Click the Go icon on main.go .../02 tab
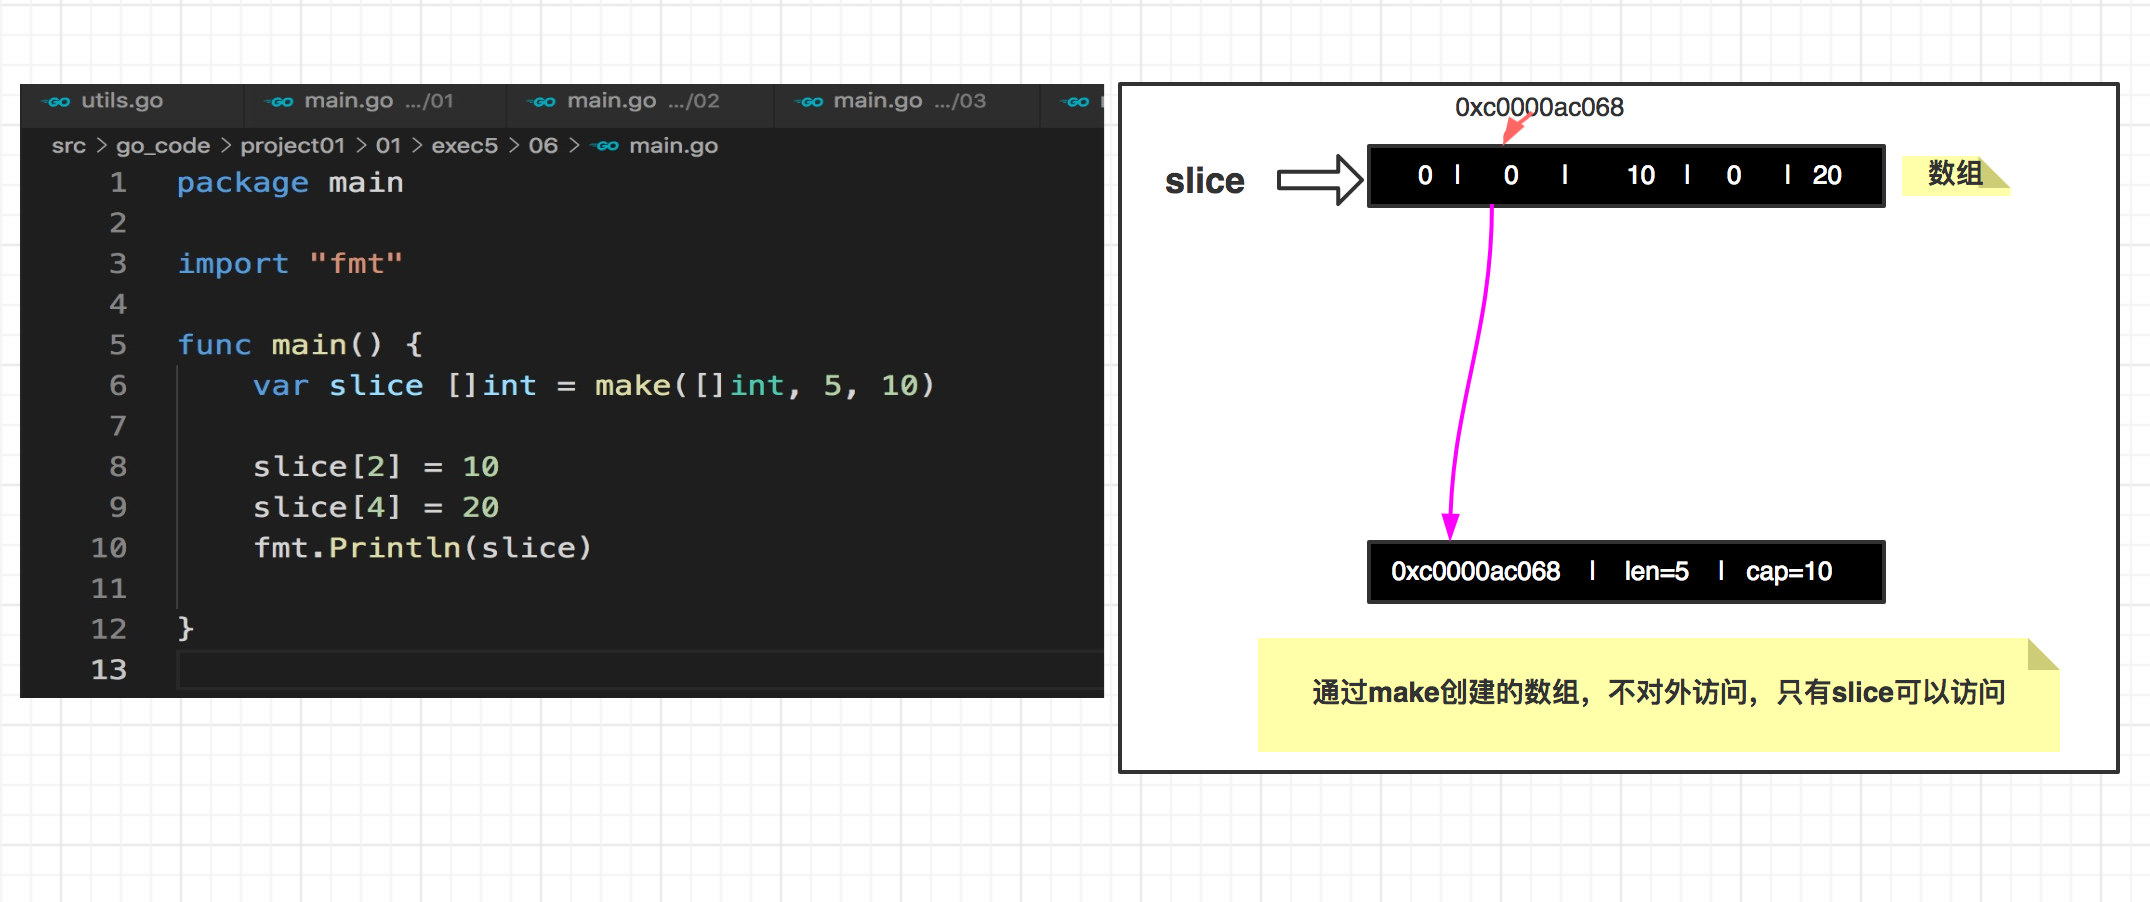This screenshot has width=2150, height=902. (x=544, y=101)
